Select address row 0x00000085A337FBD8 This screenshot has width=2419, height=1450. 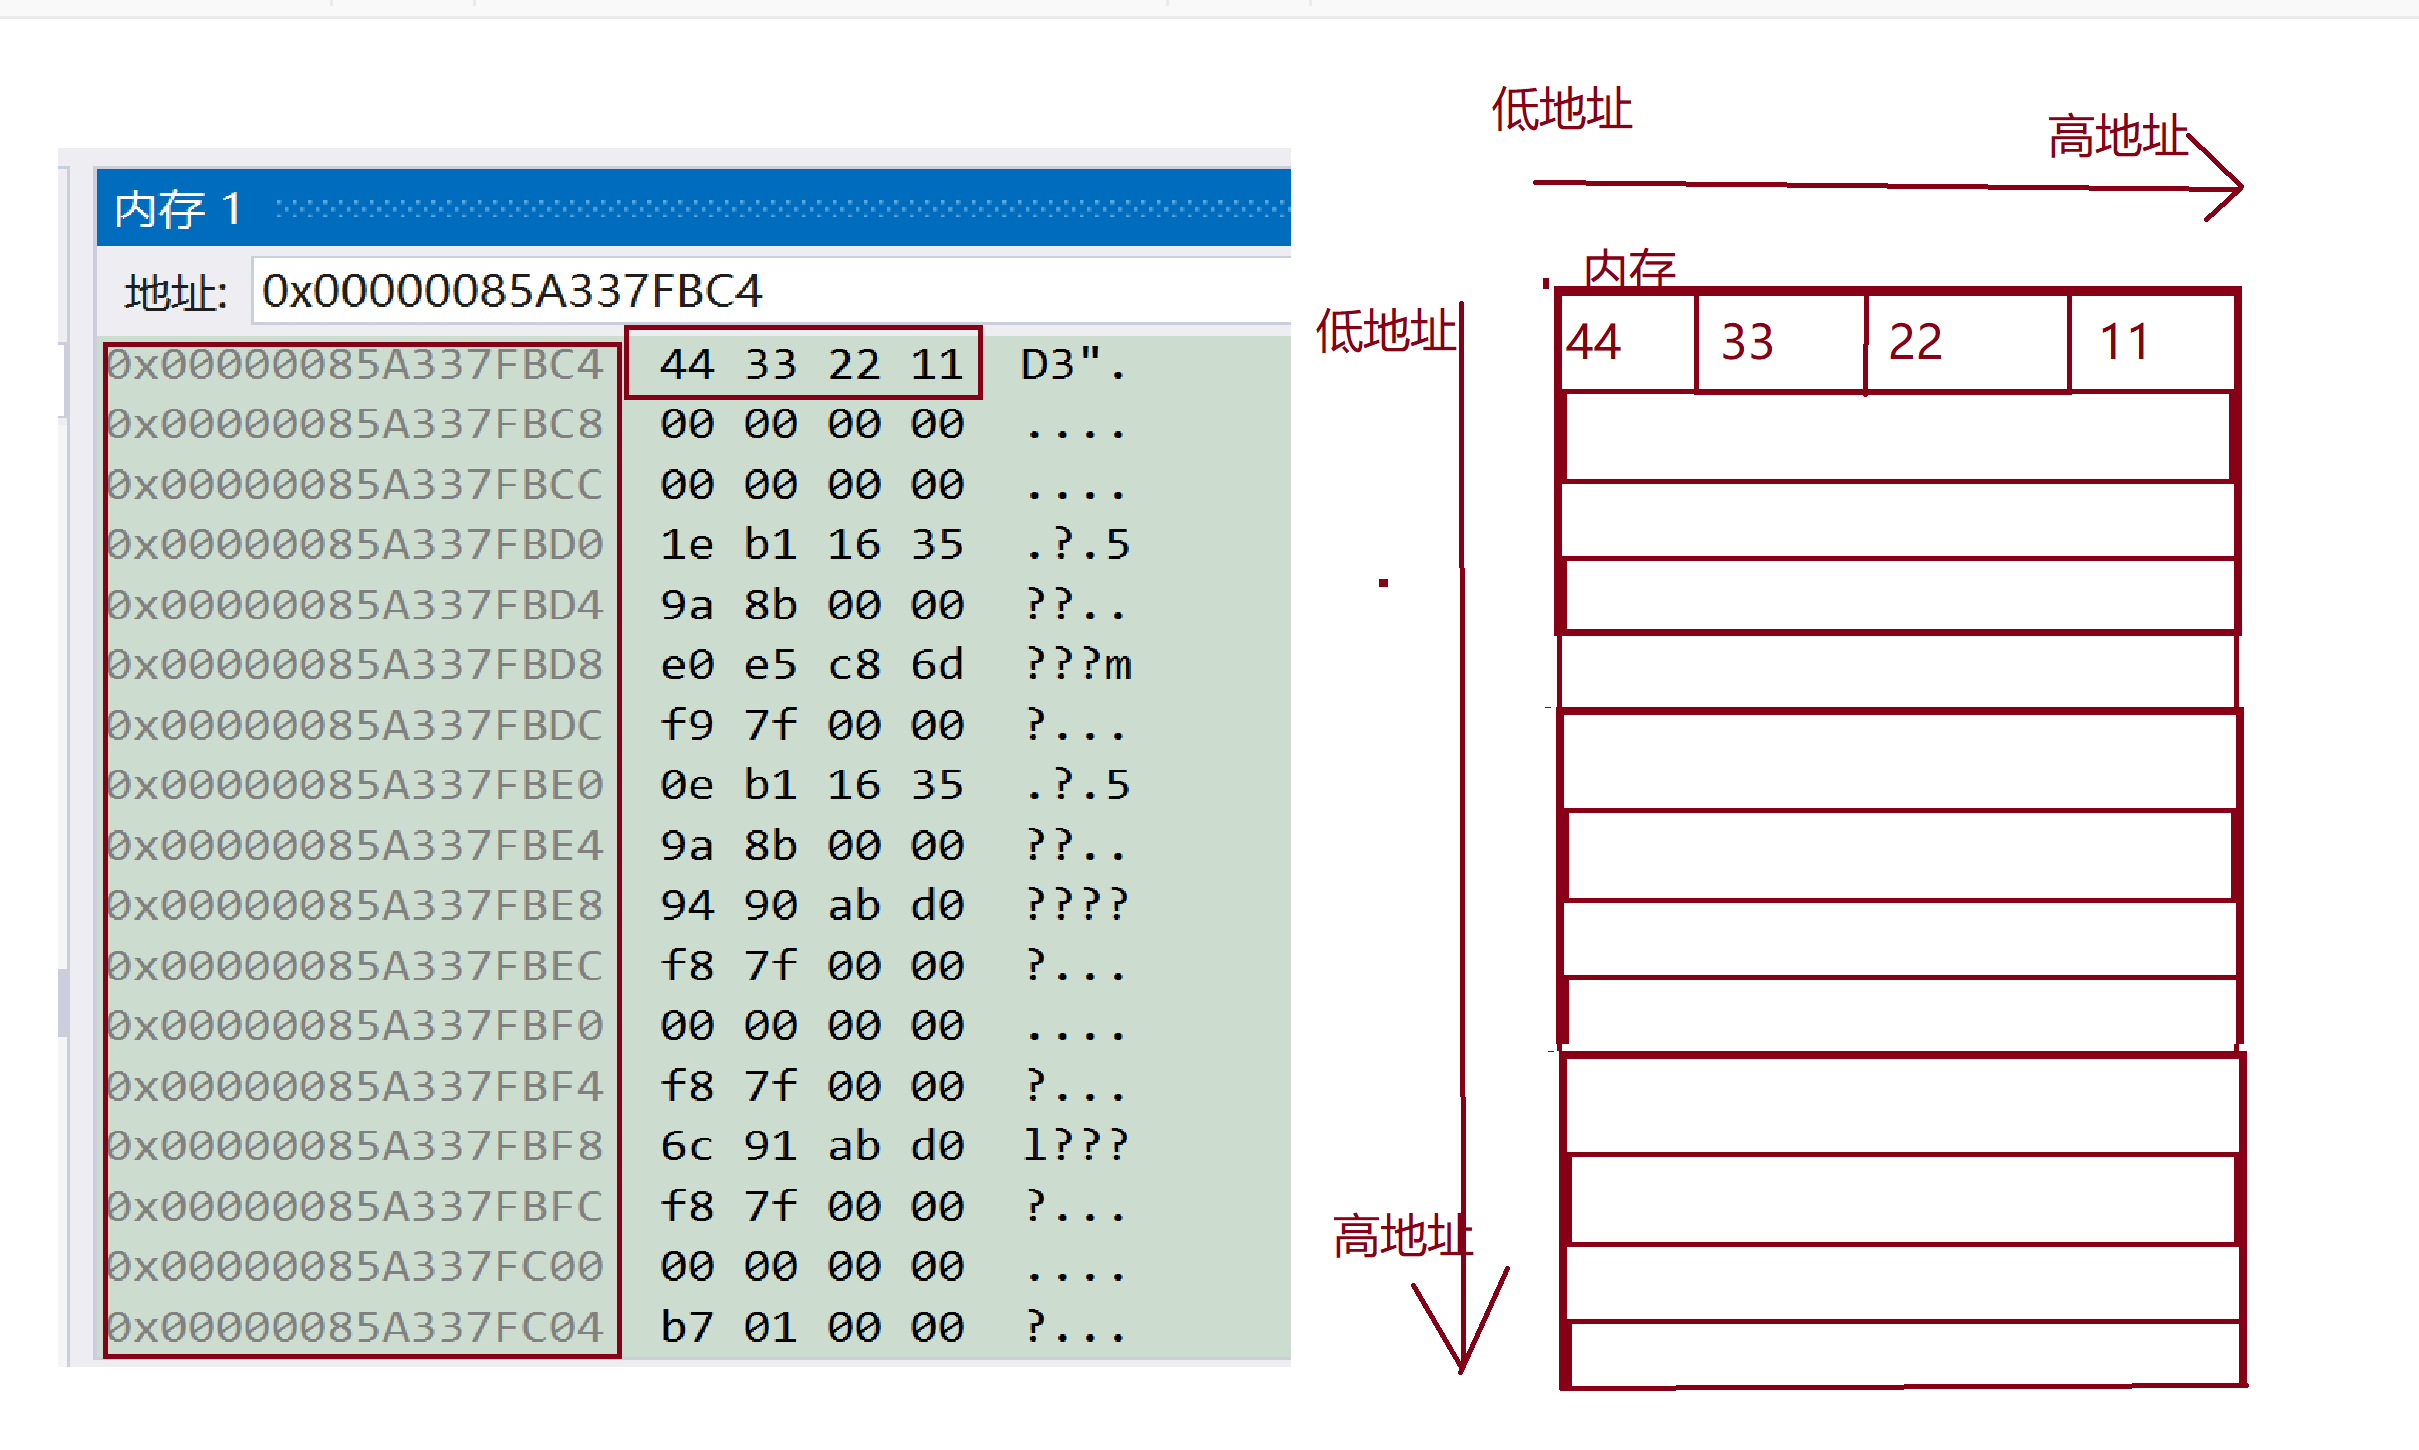pyautogui.click(x=355, y=665)
